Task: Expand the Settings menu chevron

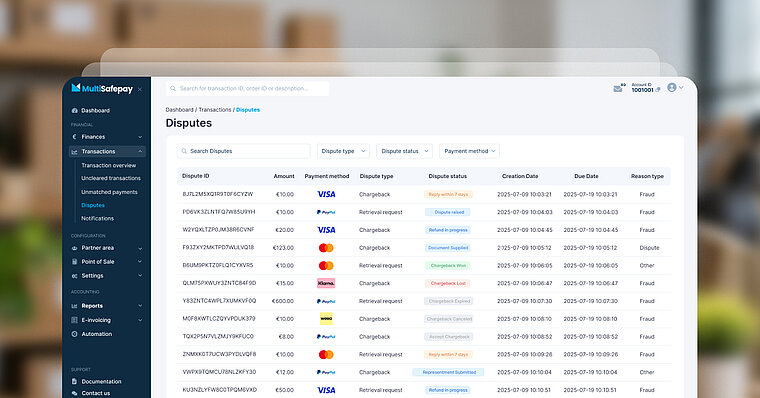Action: pos(140,275)
